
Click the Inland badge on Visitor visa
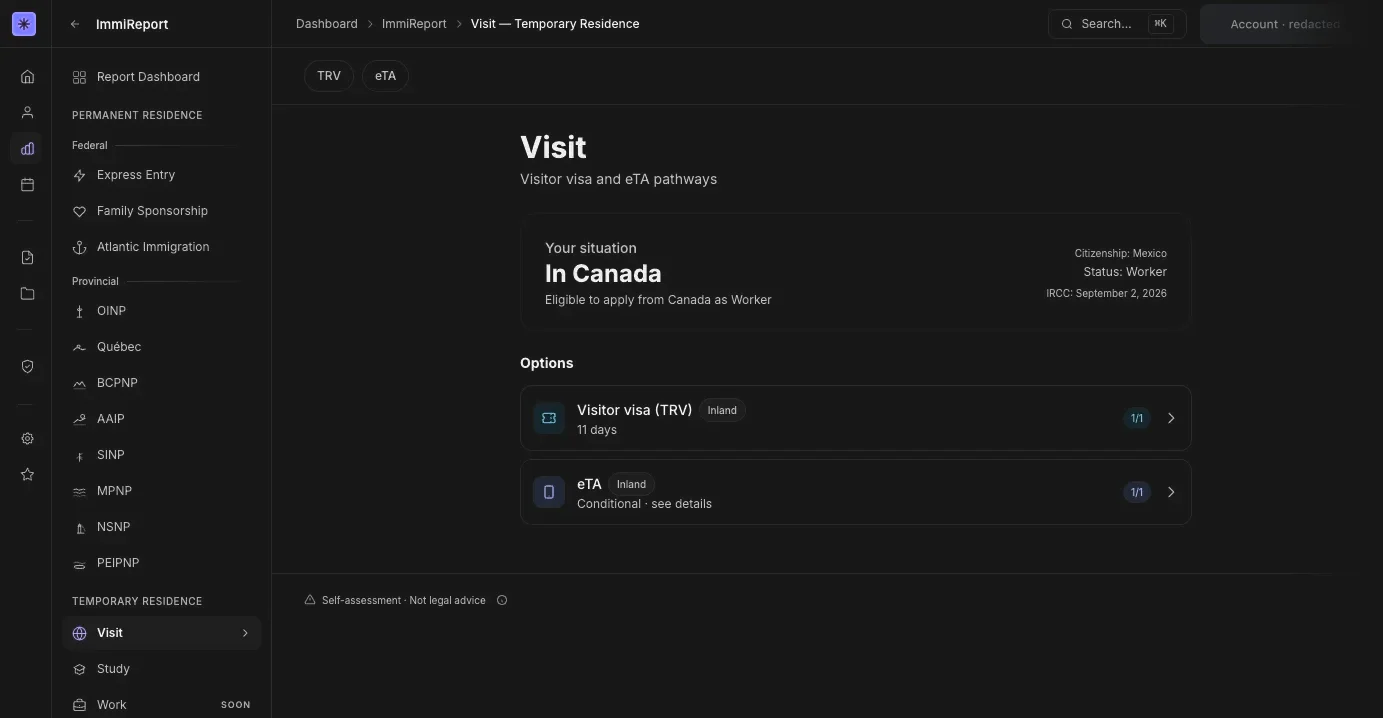coord(722,410)
